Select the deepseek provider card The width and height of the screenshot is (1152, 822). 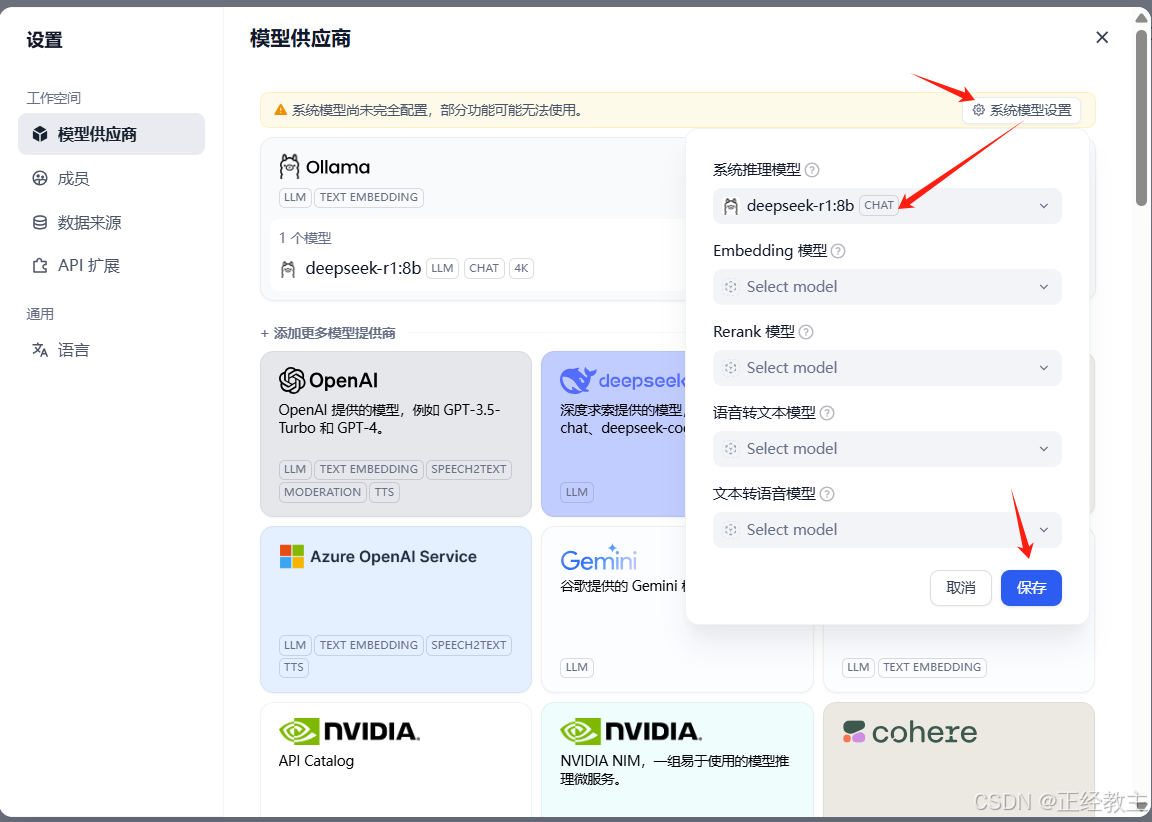(614, 433)
